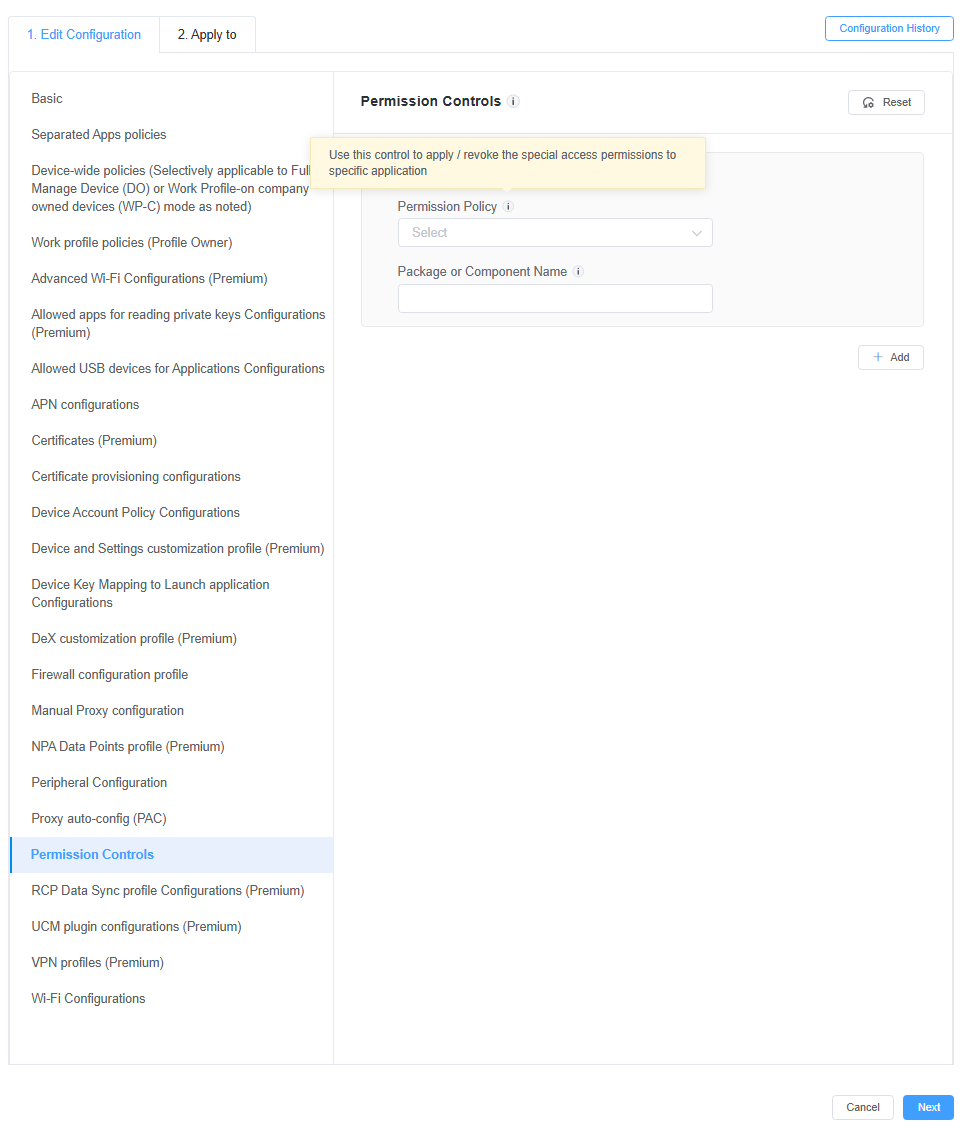Switch to the Apply to tab
The image size is (966, 1133).
pyautogui.click(x=207, y=33)
